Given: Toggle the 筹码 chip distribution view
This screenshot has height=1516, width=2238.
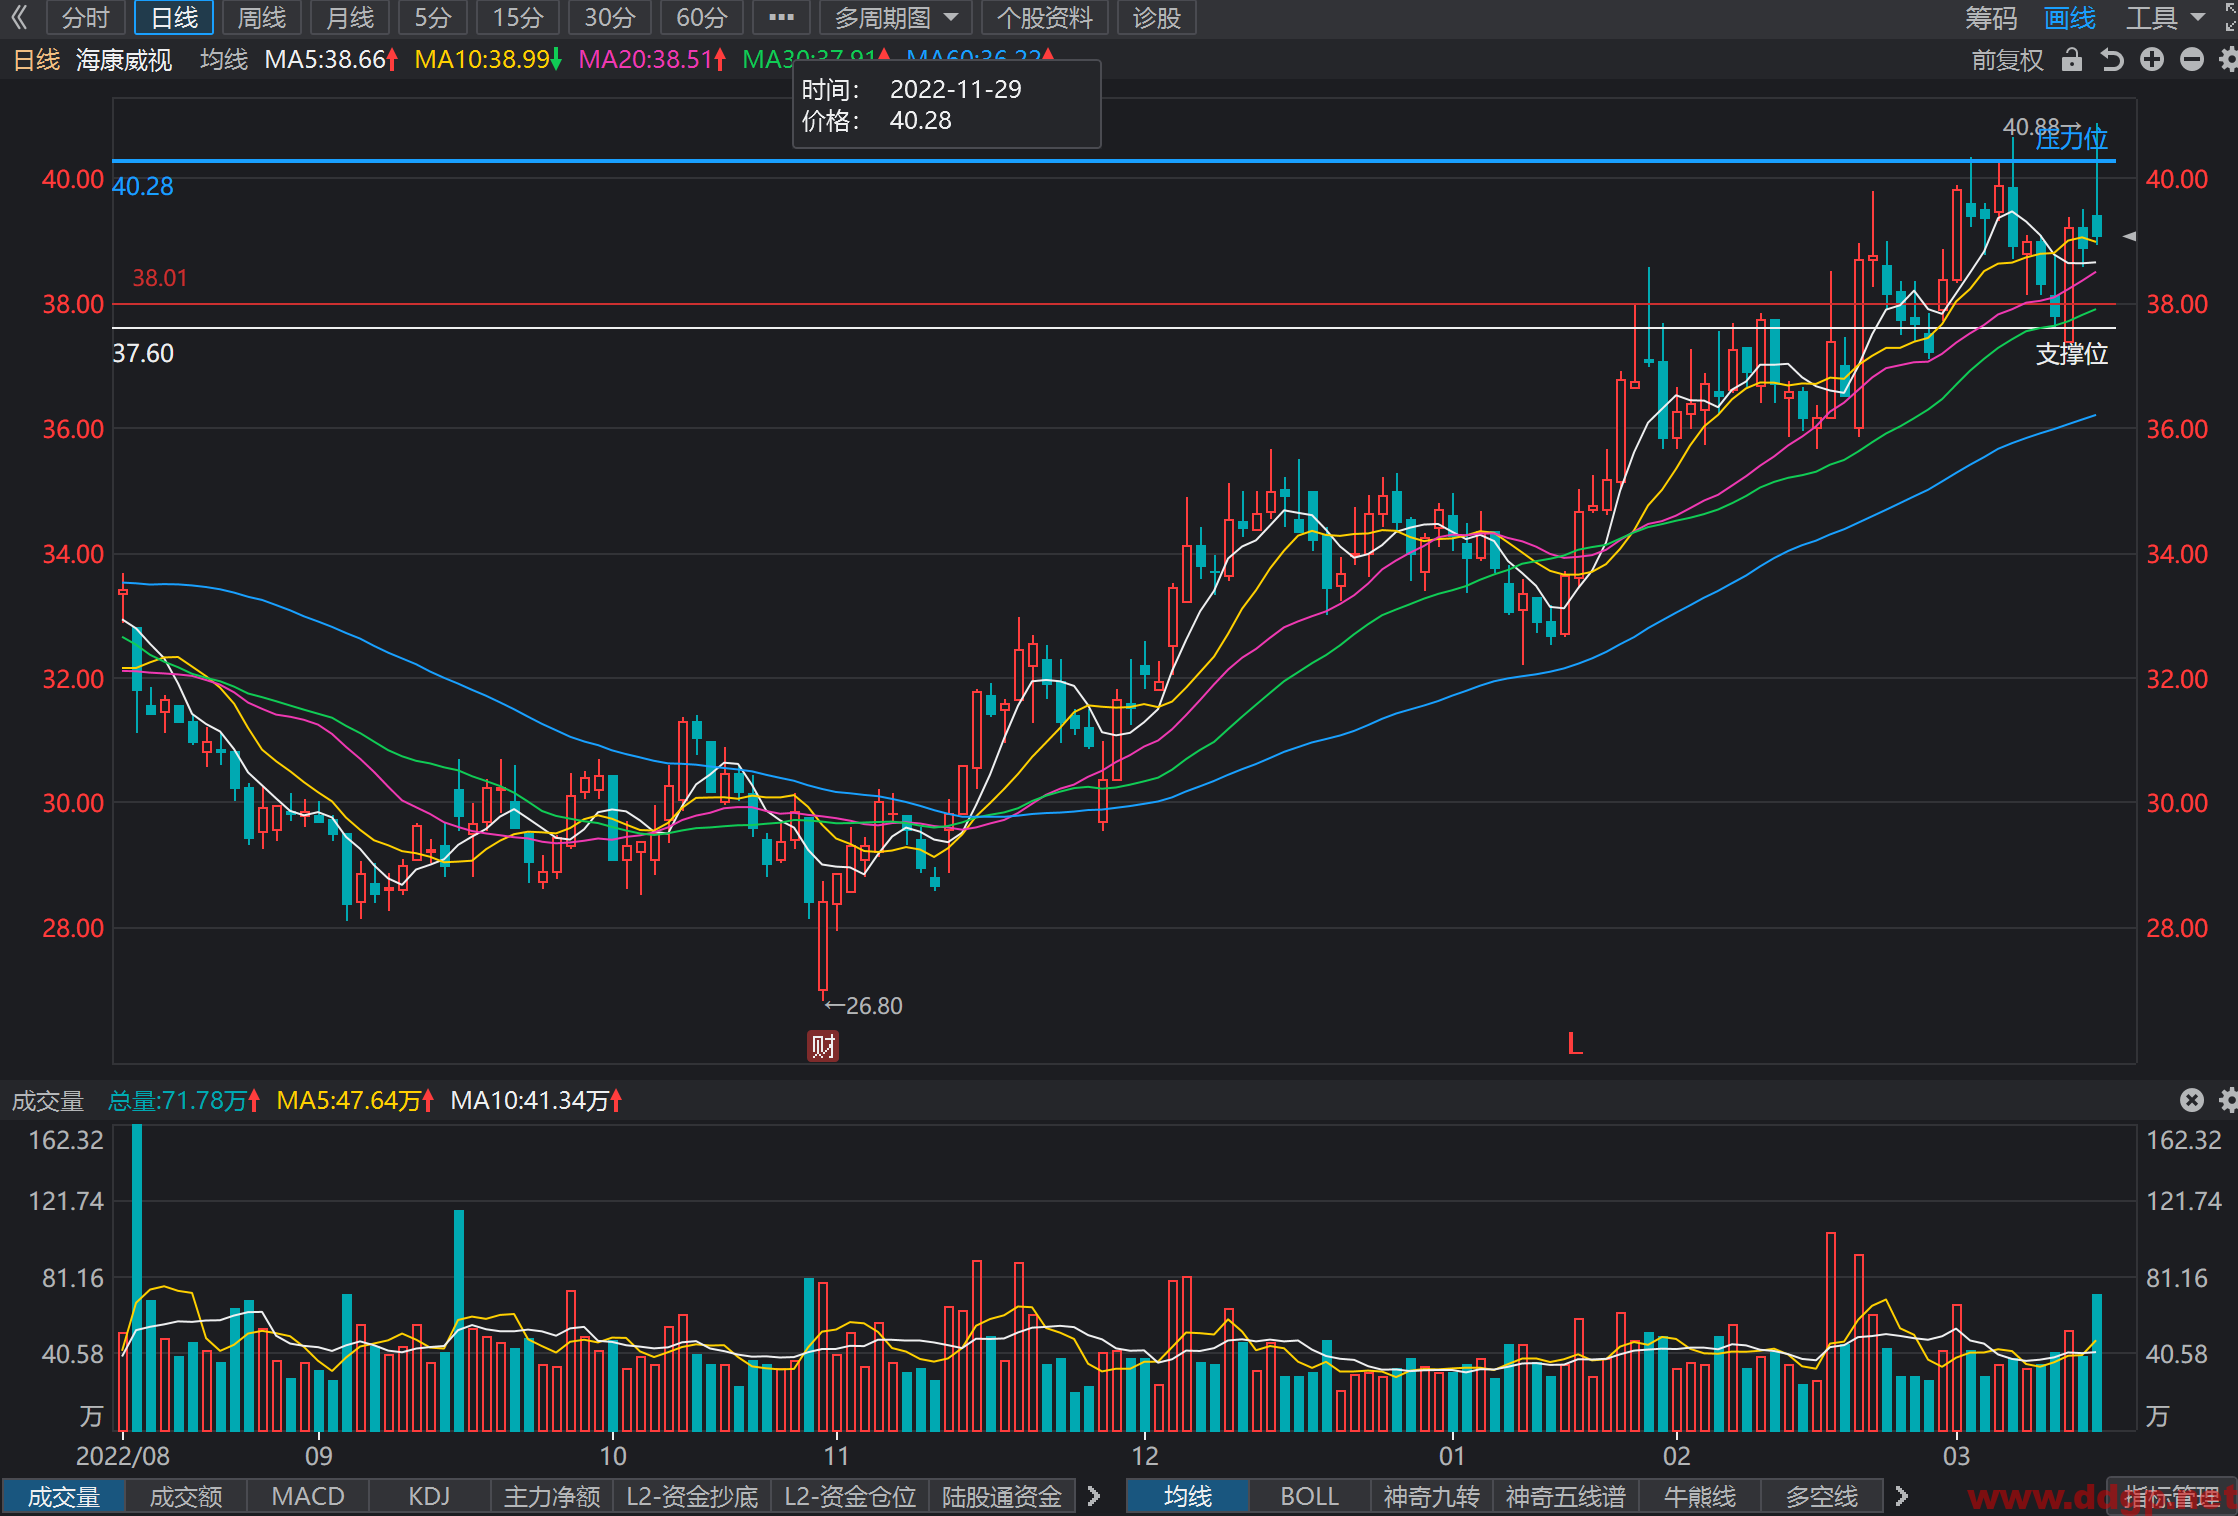Looking at the screenshot, I should 1991,18.
